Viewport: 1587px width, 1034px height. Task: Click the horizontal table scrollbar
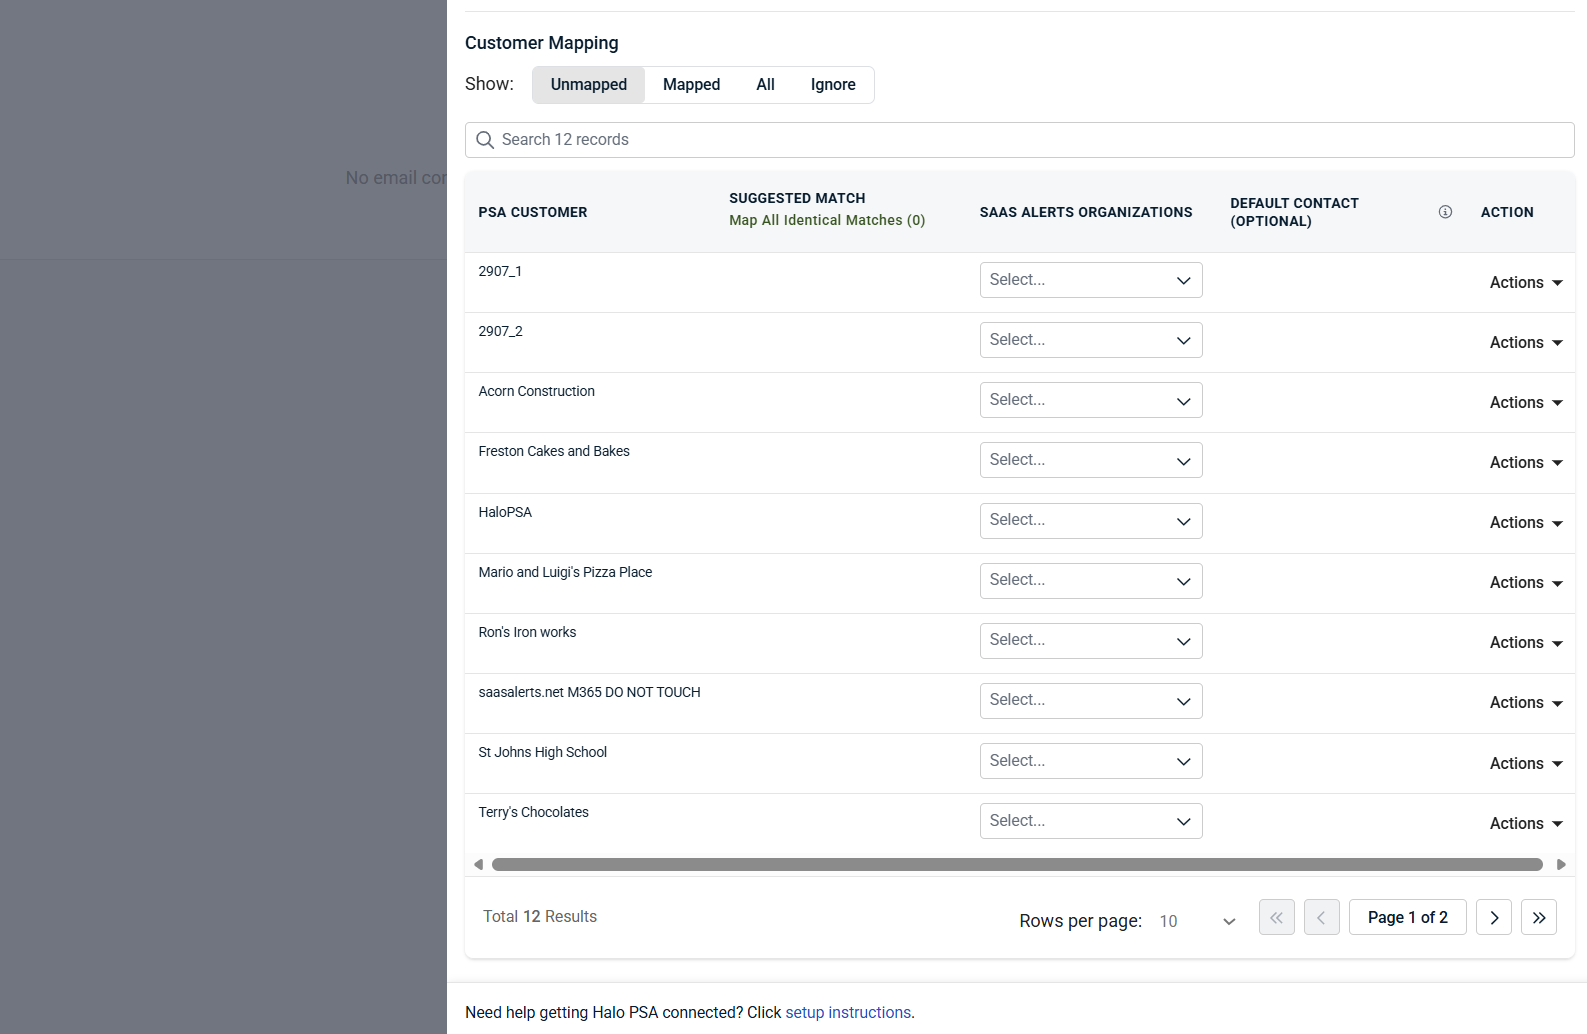(x=1017, y=864)
